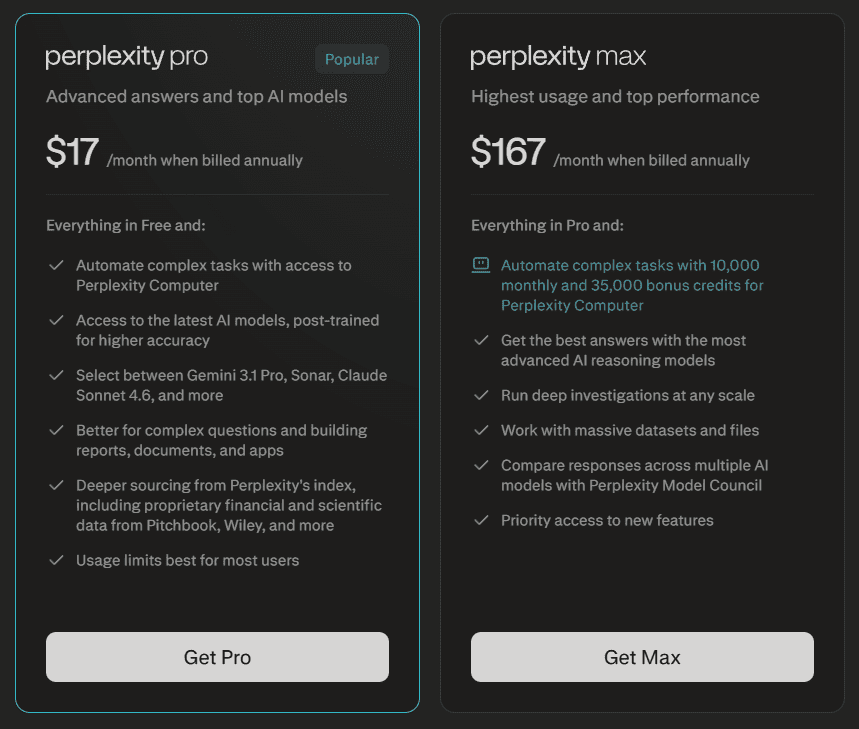
Task: Click the checkmark beside complex questions feature
Action: pos(57,432)
